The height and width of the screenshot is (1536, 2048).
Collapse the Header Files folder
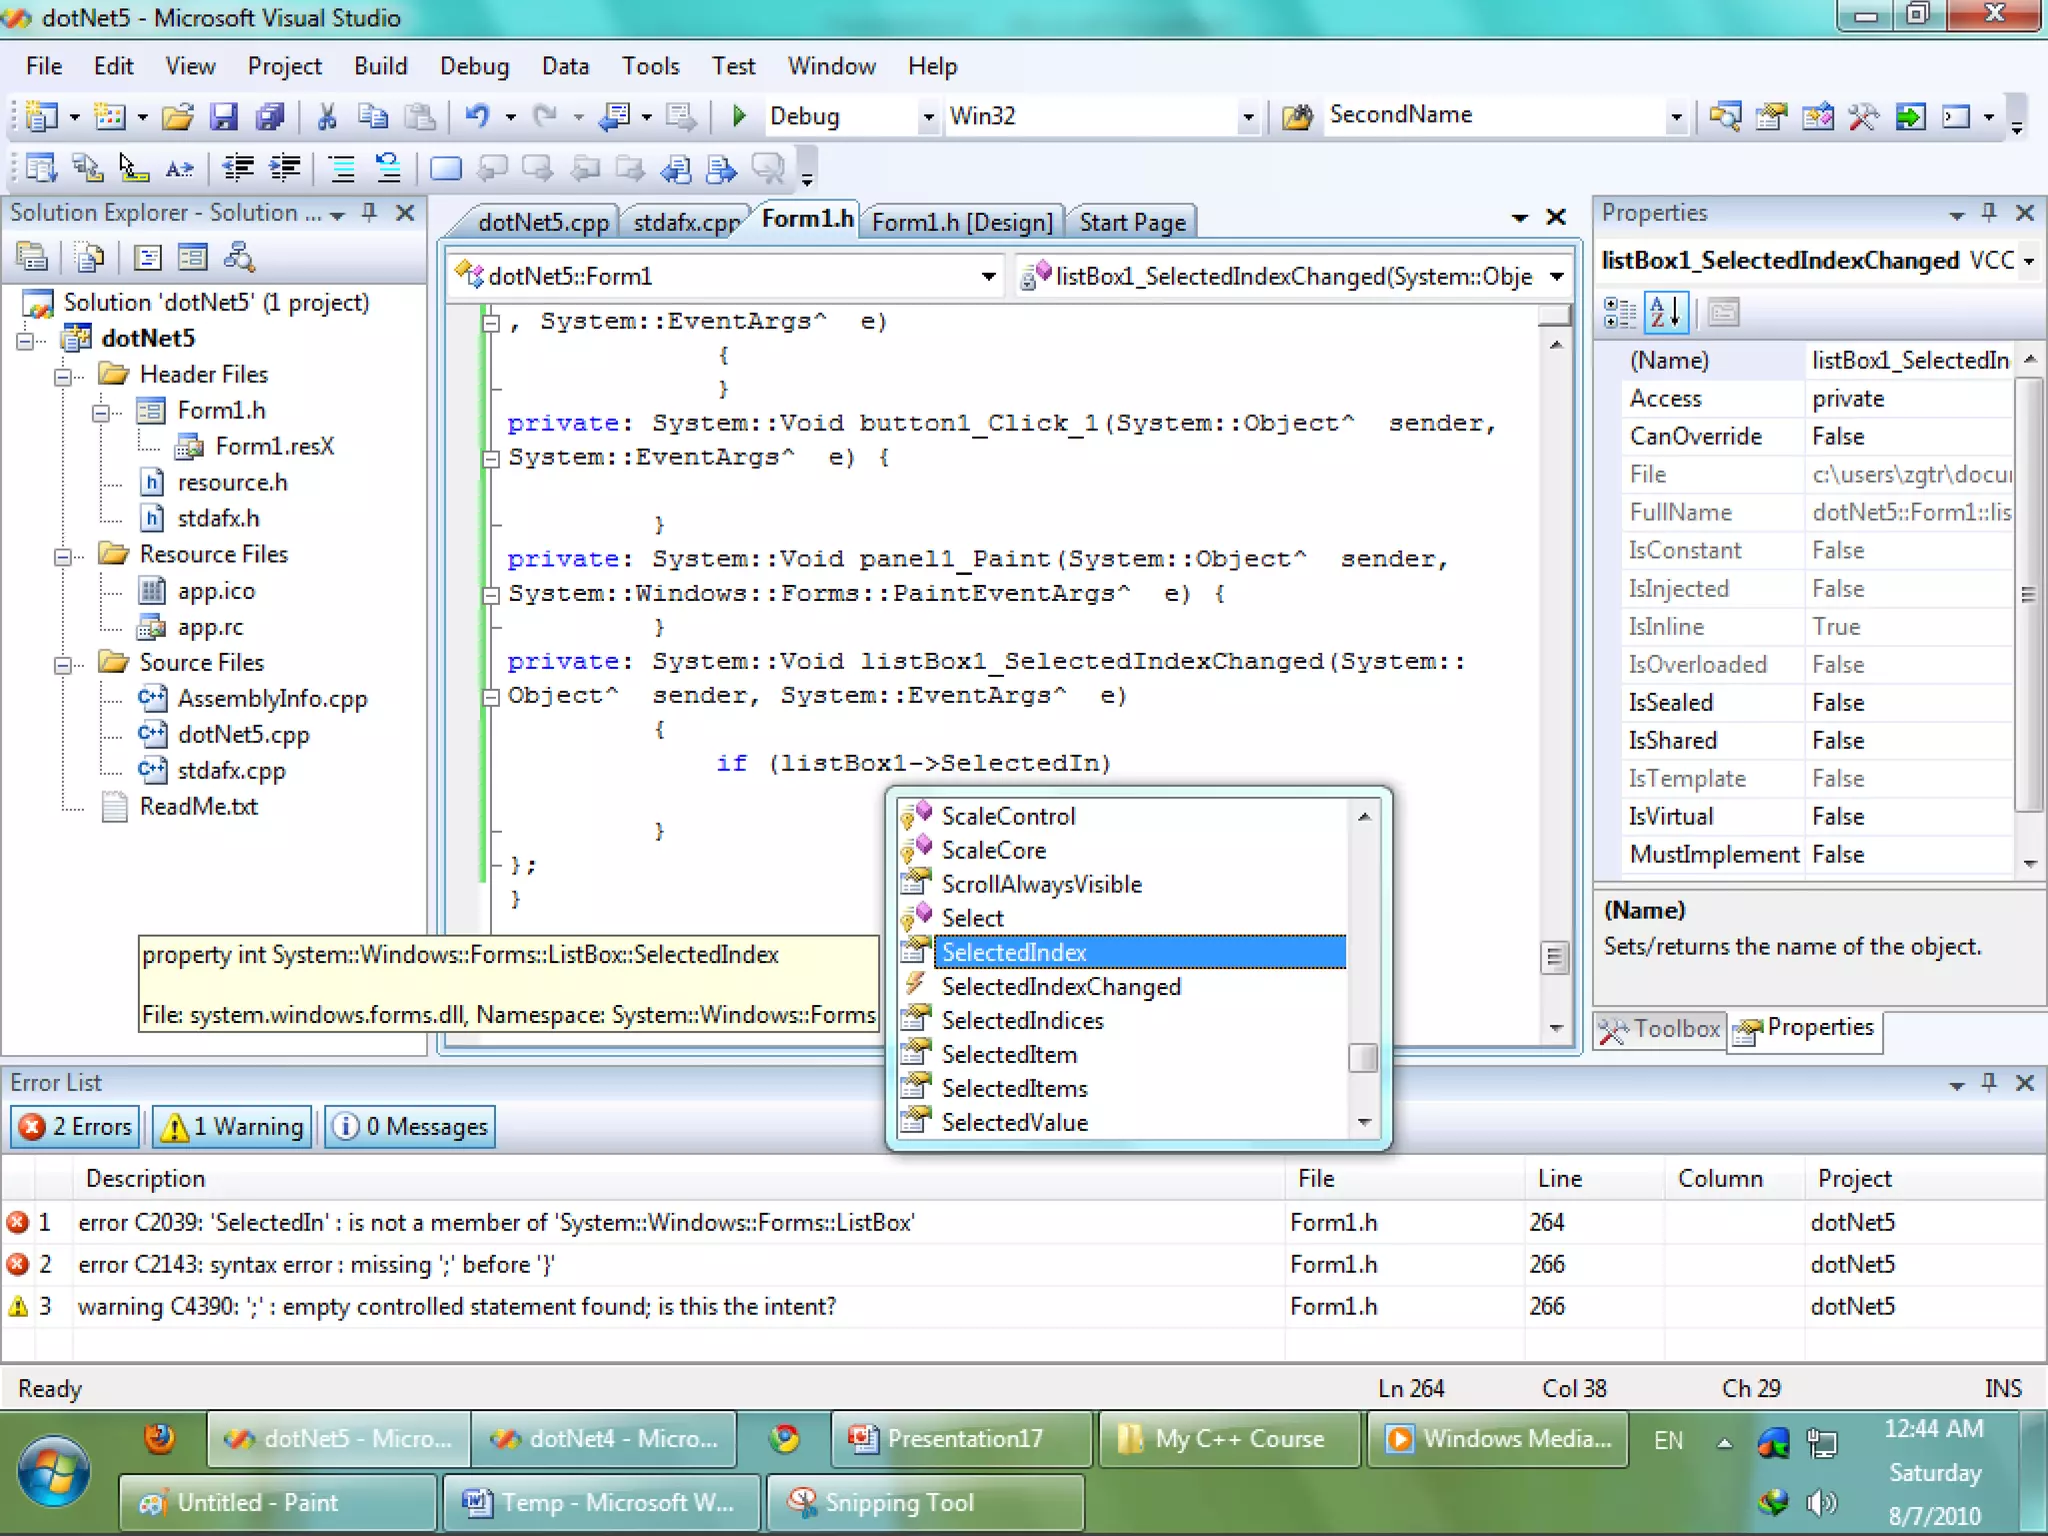[62, 376]
